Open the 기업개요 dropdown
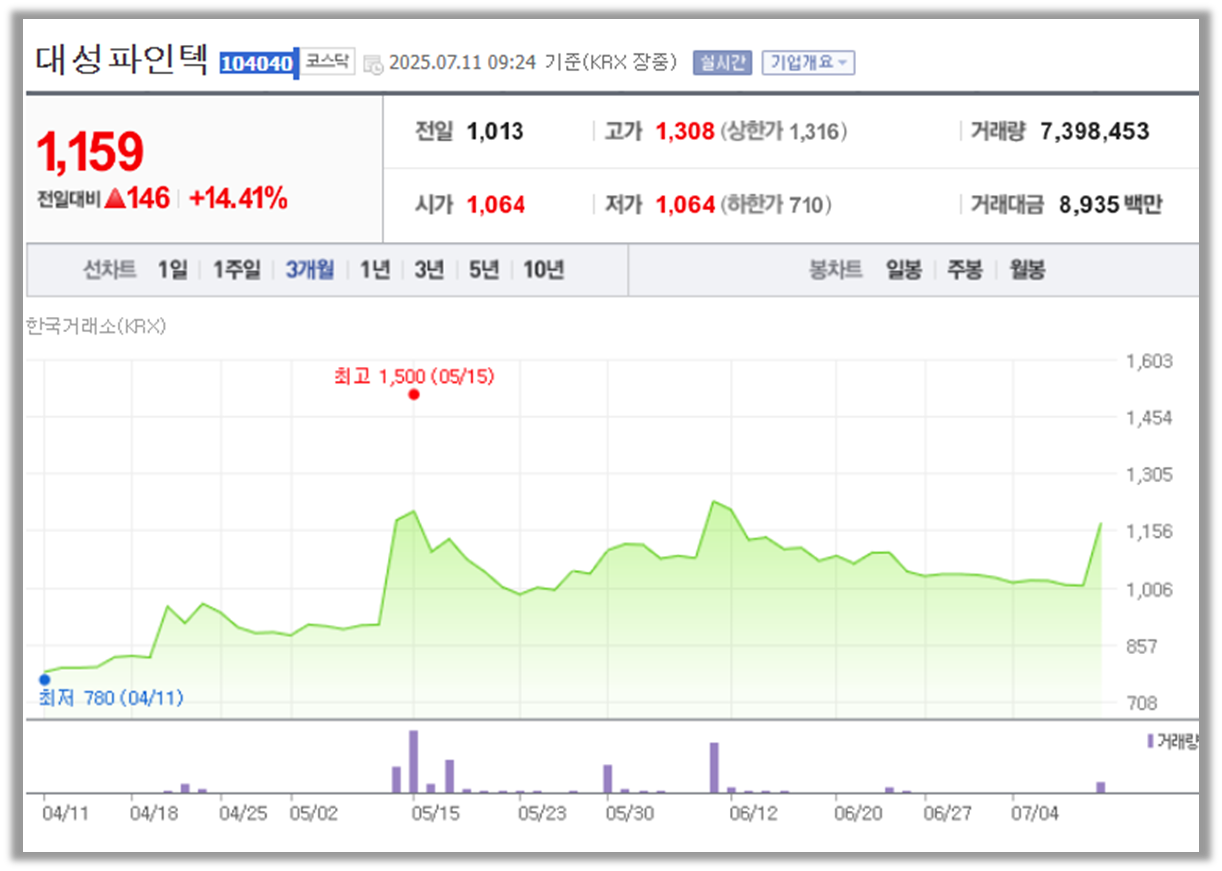1222x871 pixels. [808, 63]
